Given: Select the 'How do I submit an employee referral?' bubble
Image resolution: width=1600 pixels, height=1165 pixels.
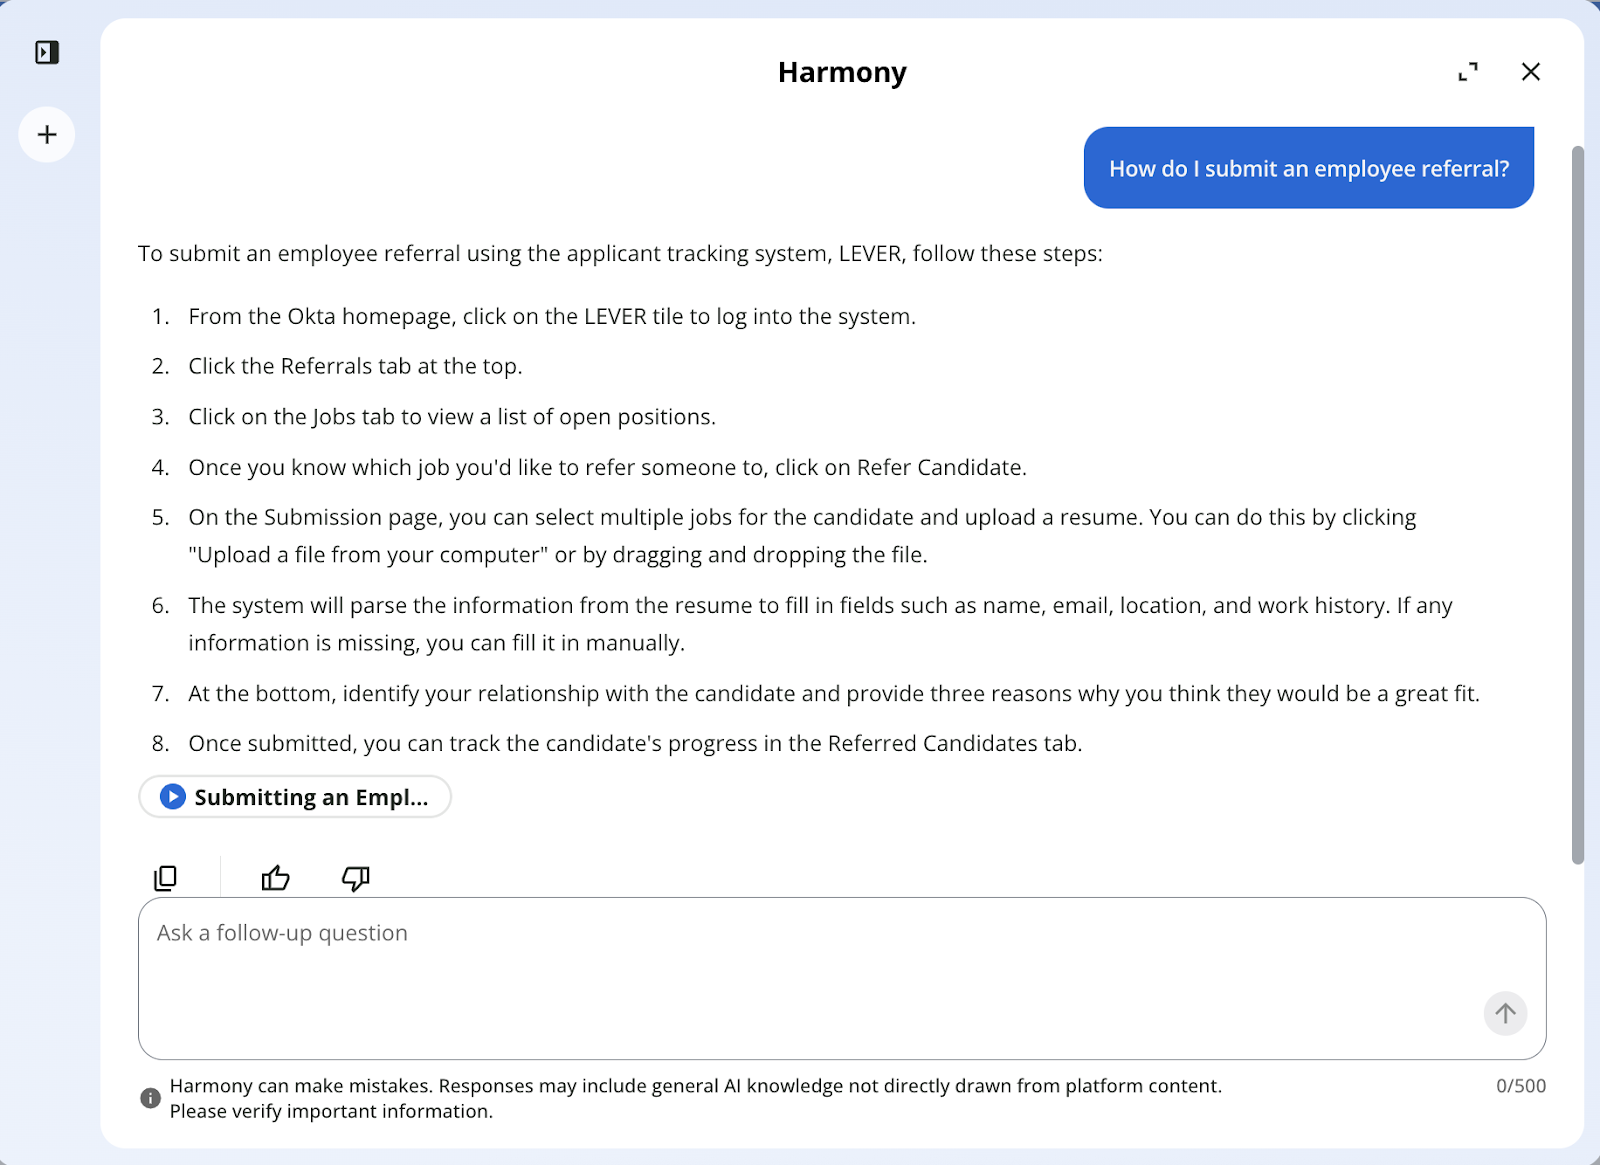Looking at the screenshot, I should click(1309, 168).
